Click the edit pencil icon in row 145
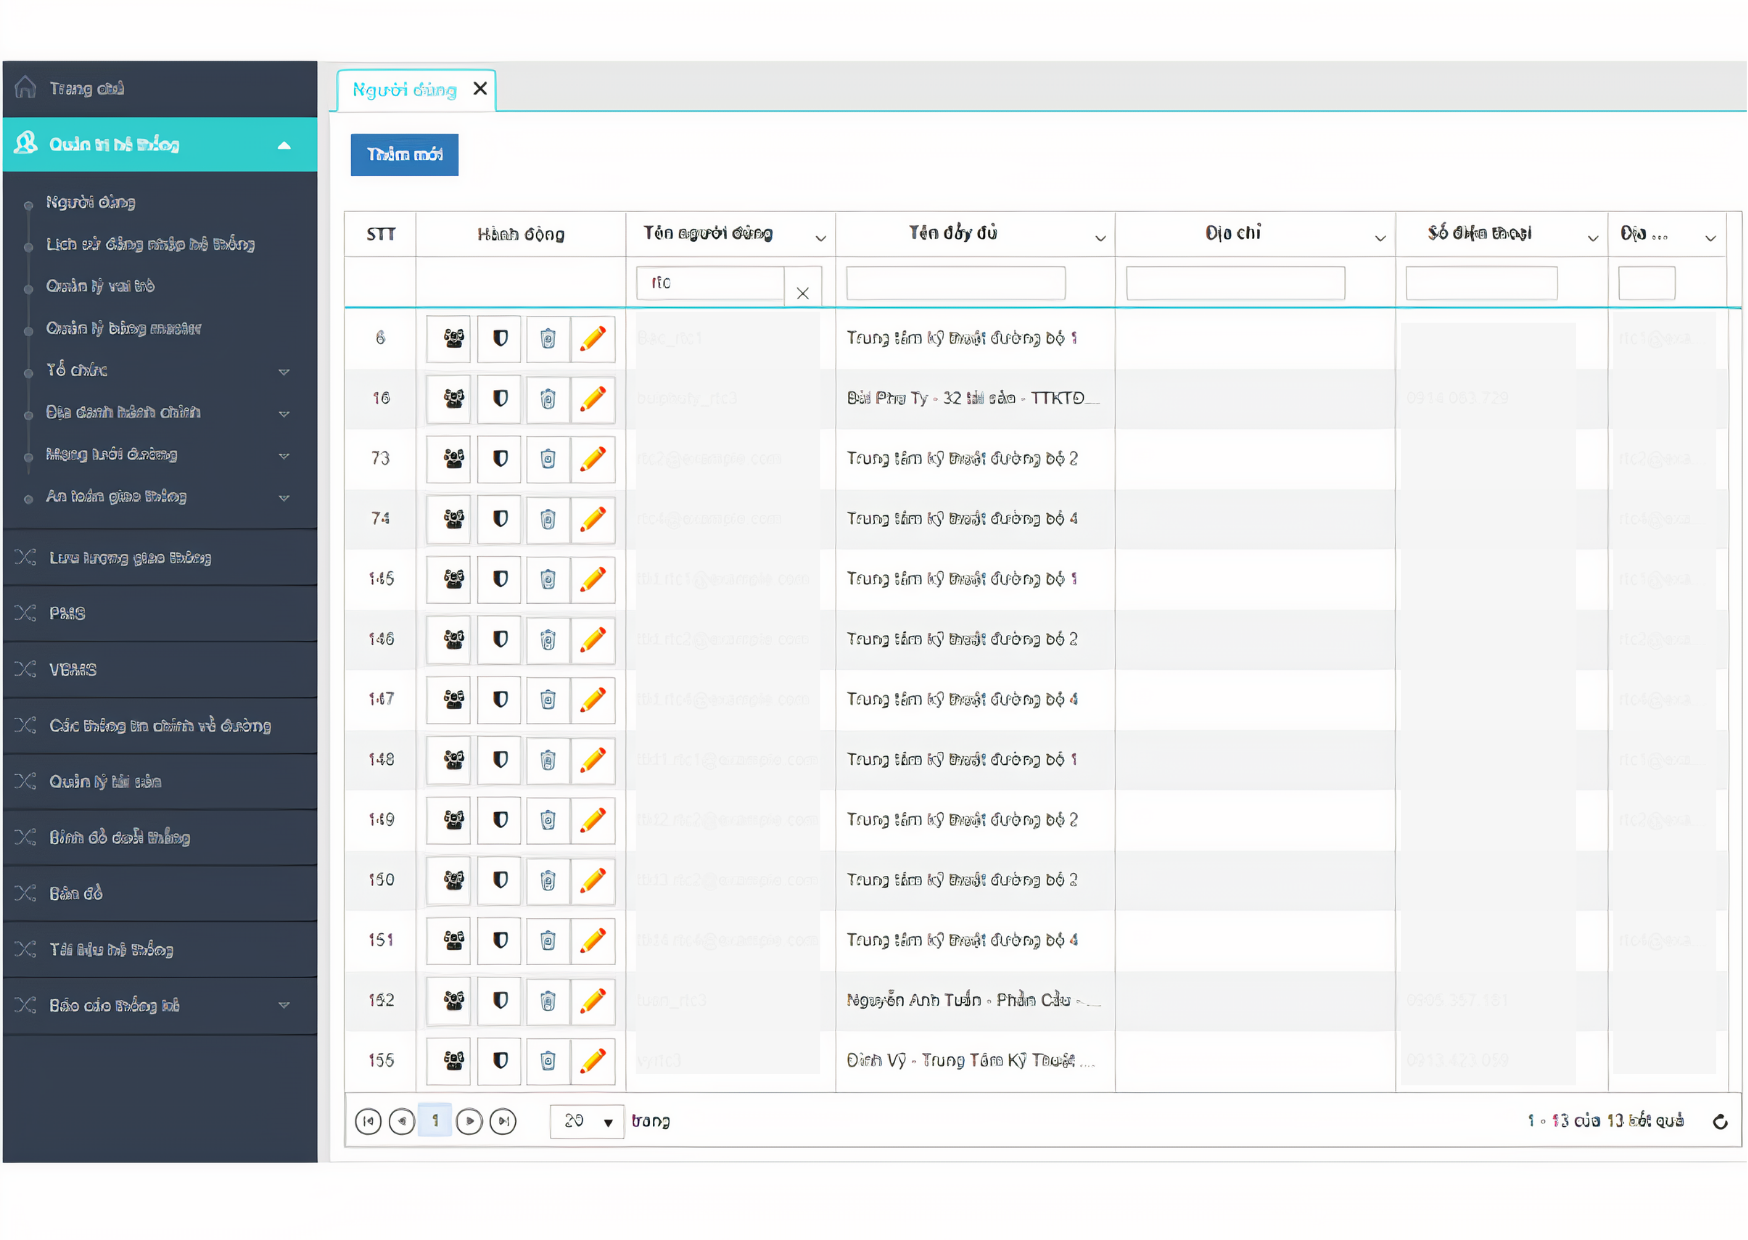The height and width of the screenshot is (1240, 1748). [593, 579]
